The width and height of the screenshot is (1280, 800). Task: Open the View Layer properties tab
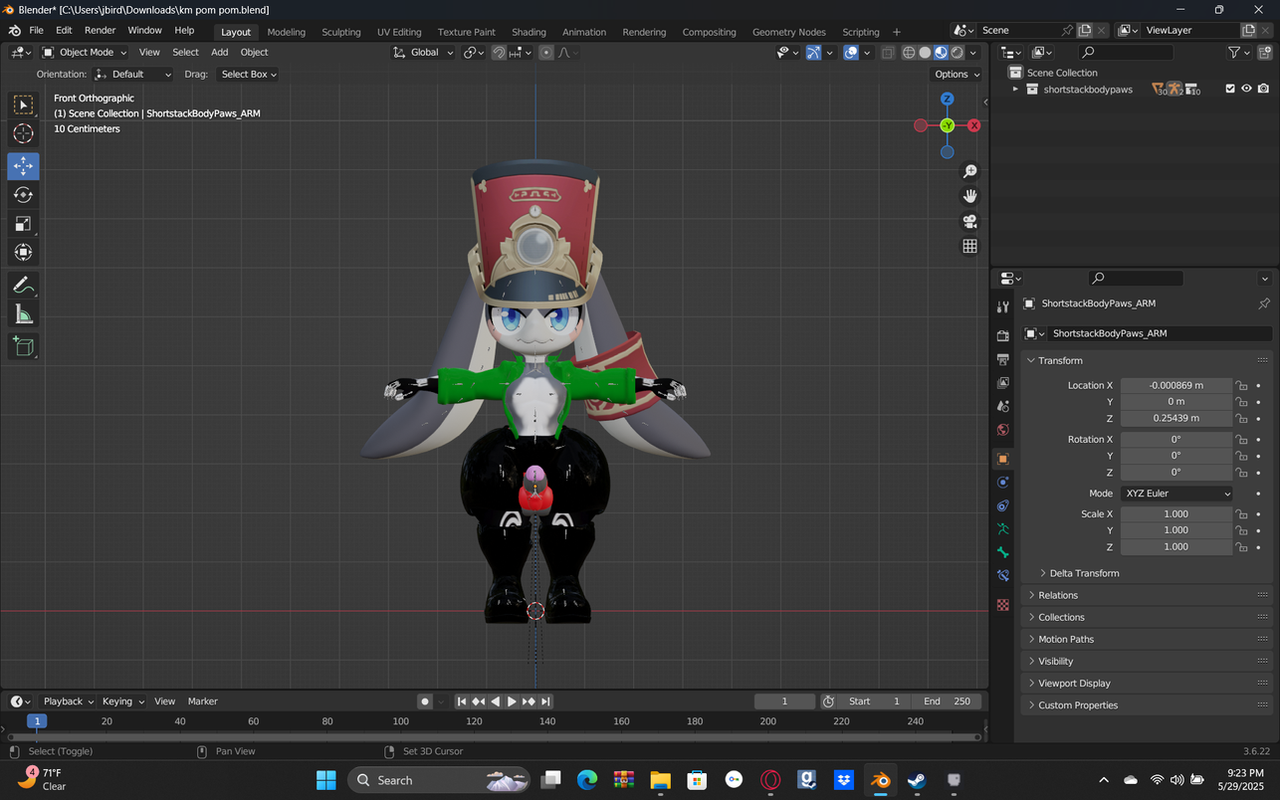pyautogui.click(x=1003, y=383)
